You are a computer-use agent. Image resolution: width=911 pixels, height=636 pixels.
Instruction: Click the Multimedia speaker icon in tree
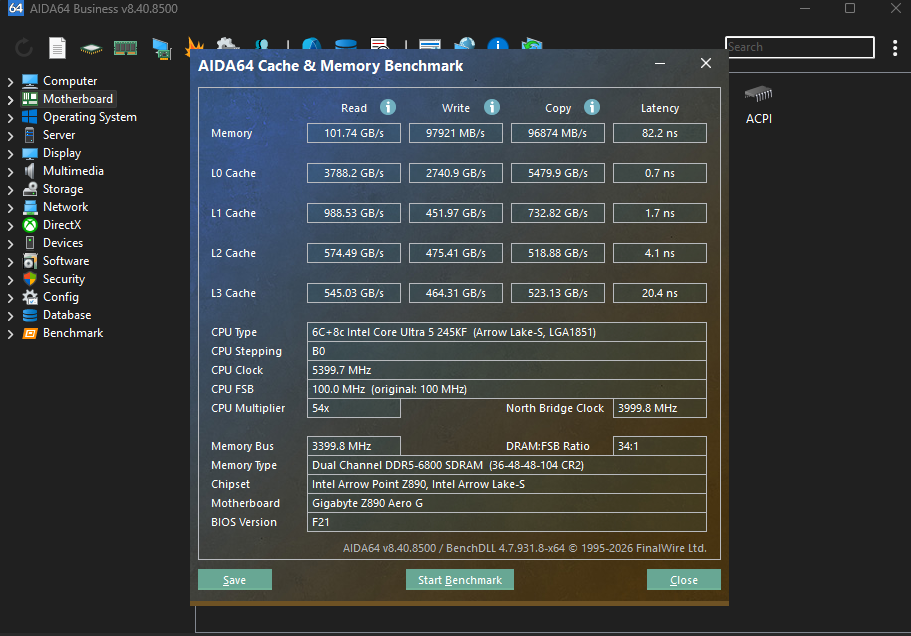(30, 171)
